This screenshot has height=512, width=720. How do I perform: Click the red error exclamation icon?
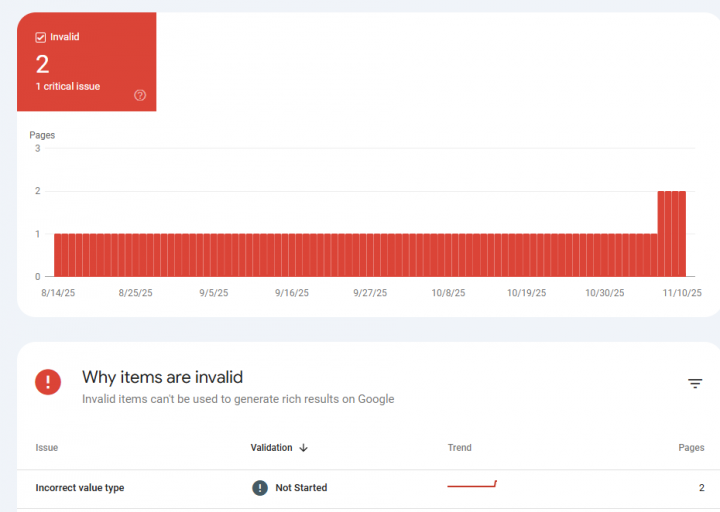pyautogui.click(x=48, y=382)
